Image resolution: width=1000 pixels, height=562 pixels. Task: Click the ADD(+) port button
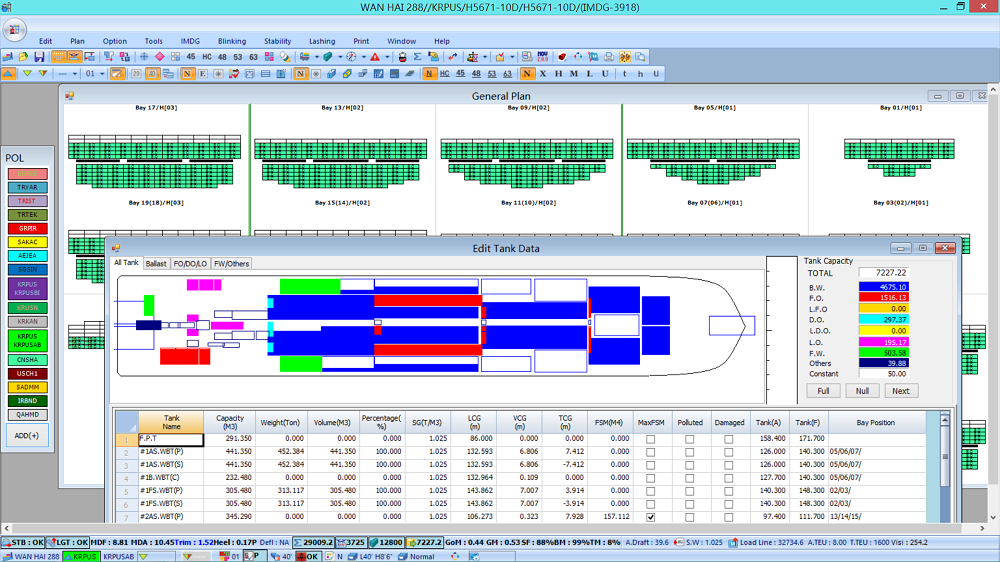tap(27, 435)
